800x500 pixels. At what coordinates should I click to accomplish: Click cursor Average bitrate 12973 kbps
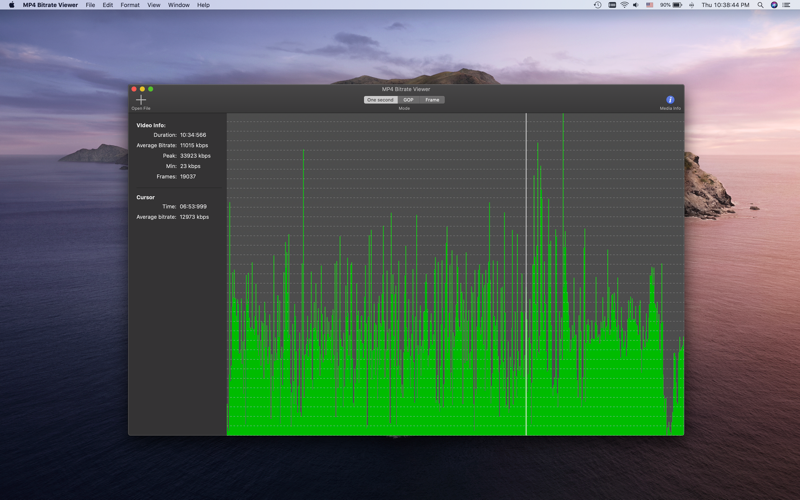(194, 217)
